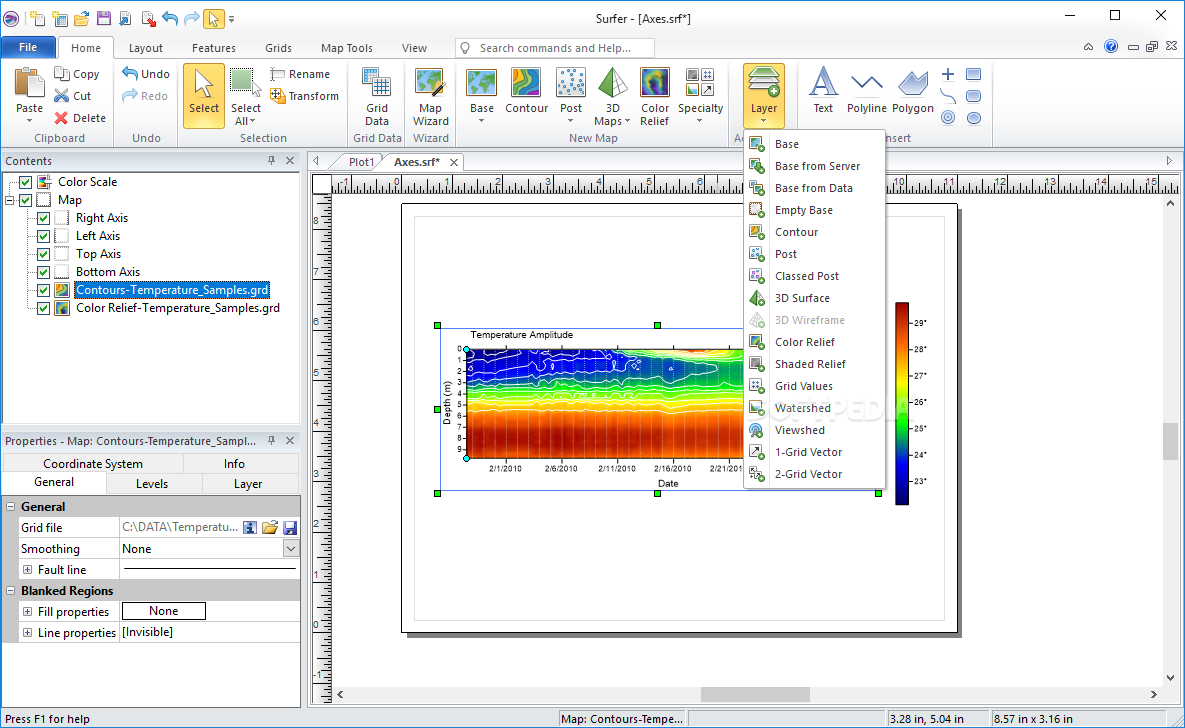Click the Cut button

(x=73, y=96)
